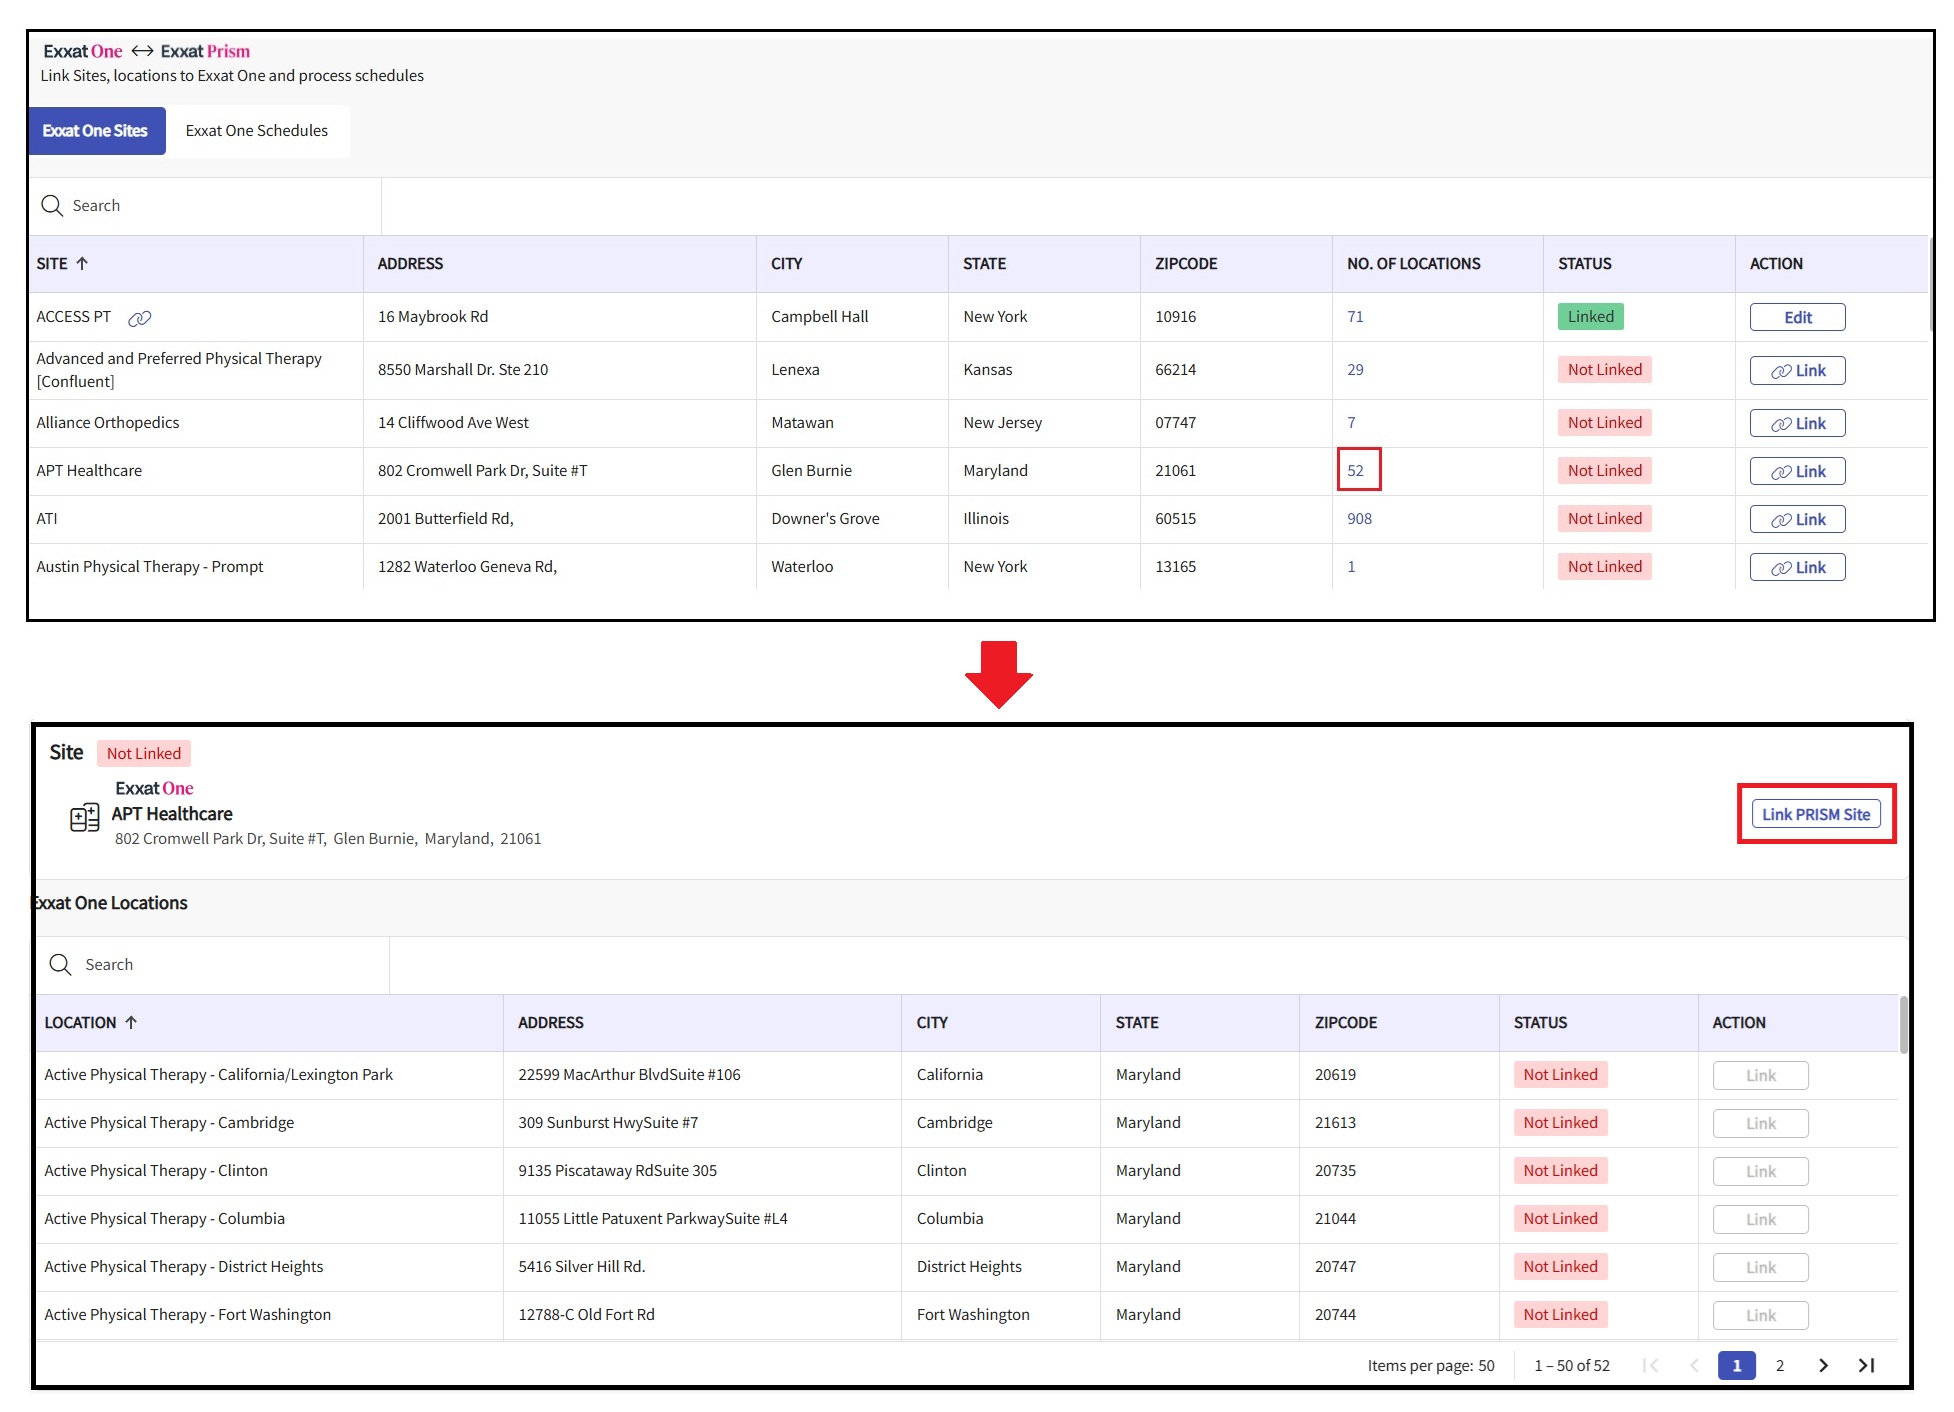Open 7 locations link for Alliance Orthopedics

[1351, 423]
